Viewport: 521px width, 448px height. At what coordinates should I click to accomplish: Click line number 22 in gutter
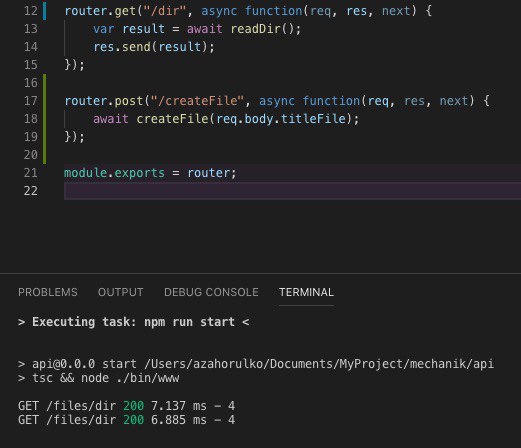click(x=31, y=191)
